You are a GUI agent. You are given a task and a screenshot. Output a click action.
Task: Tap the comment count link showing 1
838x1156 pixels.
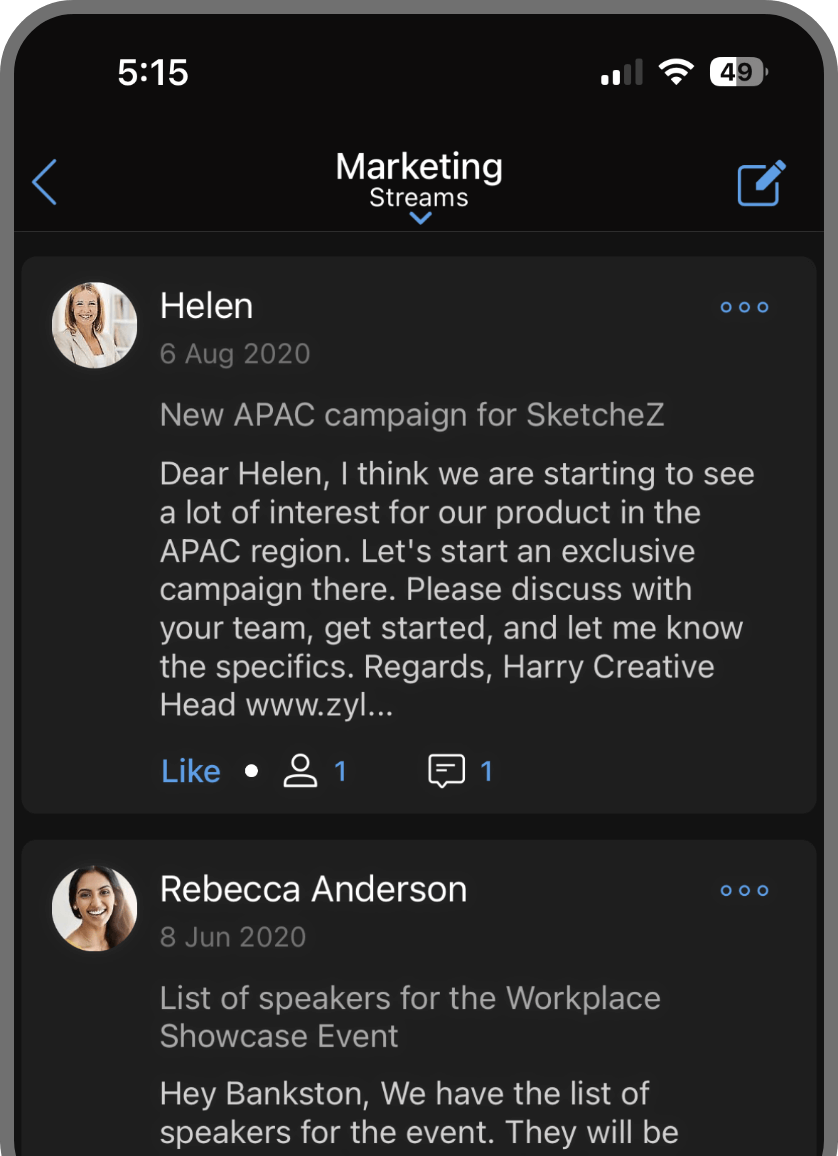[x=487, y=770]
